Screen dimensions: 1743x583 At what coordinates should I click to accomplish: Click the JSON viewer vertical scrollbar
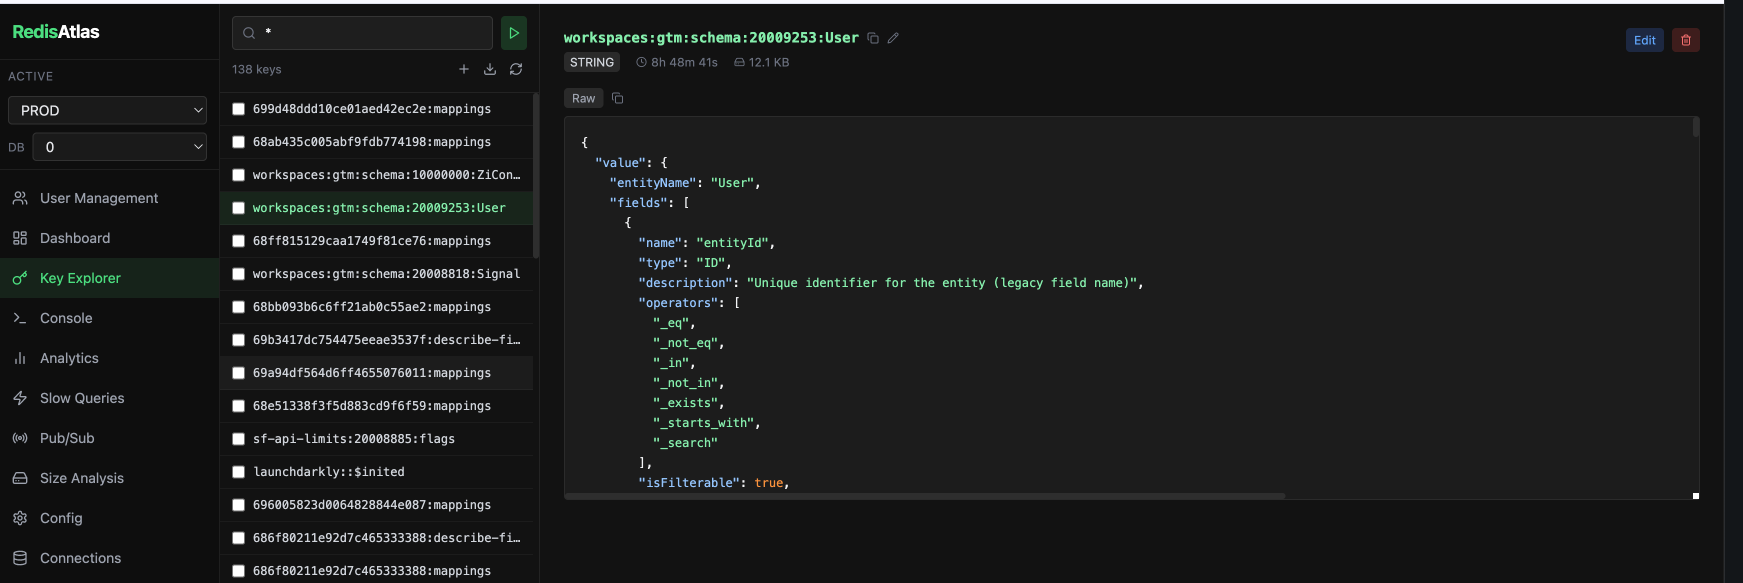pos(1696,127)
